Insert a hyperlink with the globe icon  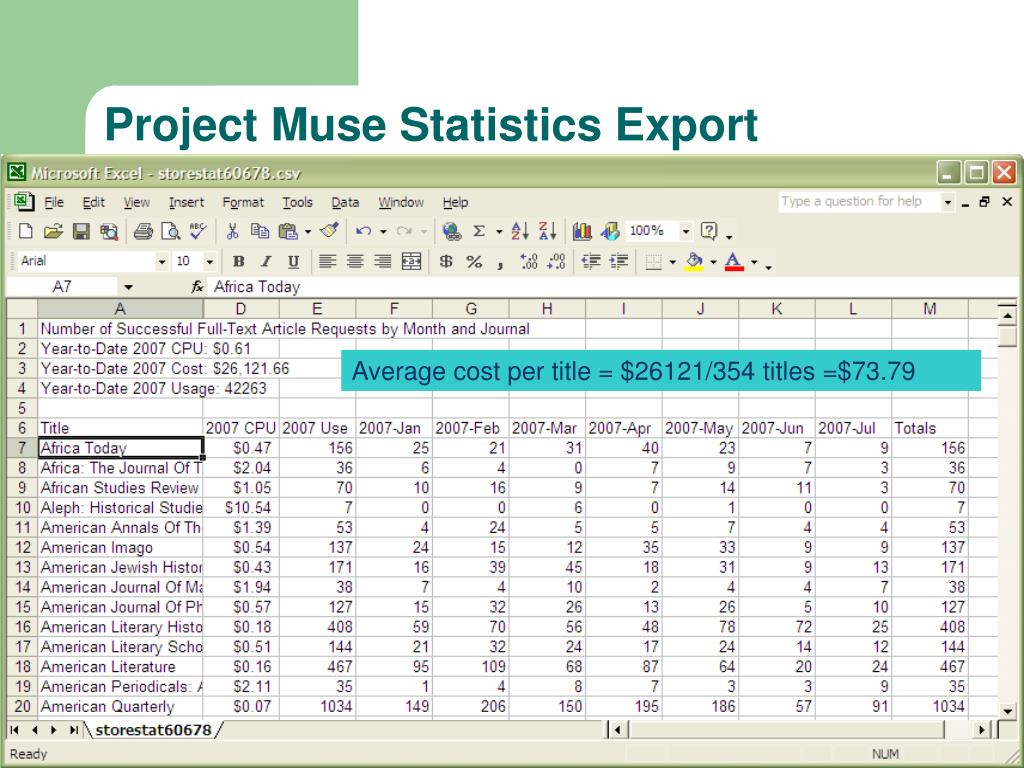coord(451,231)
